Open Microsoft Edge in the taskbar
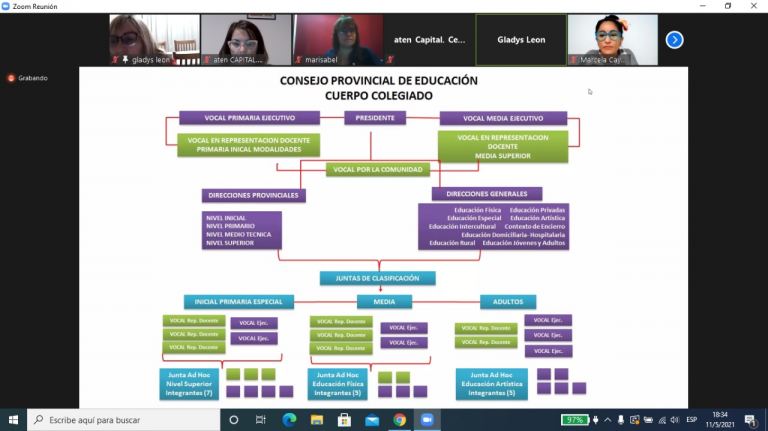This screenshot has height=431, width=768. click(x=289, y=420)
